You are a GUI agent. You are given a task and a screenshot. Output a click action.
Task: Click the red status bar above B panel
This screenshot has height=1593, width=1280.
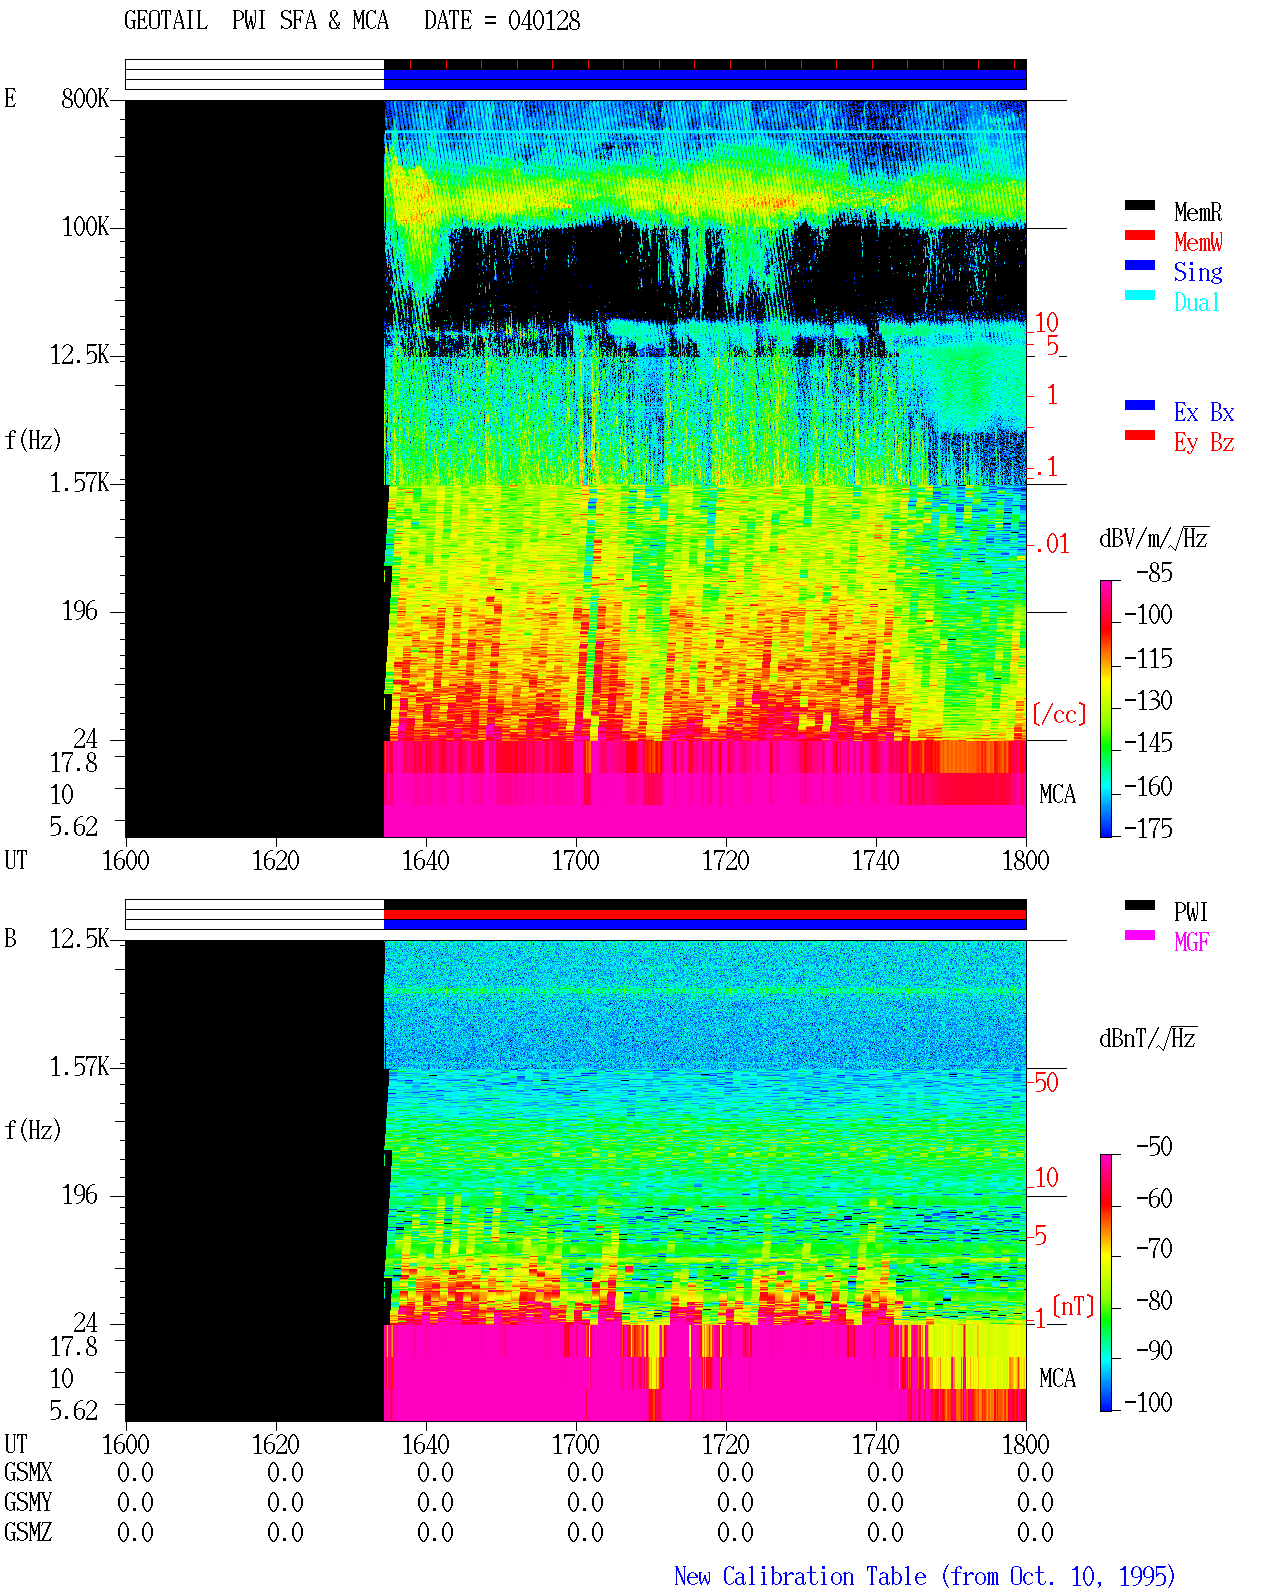[x=705, y=914]
